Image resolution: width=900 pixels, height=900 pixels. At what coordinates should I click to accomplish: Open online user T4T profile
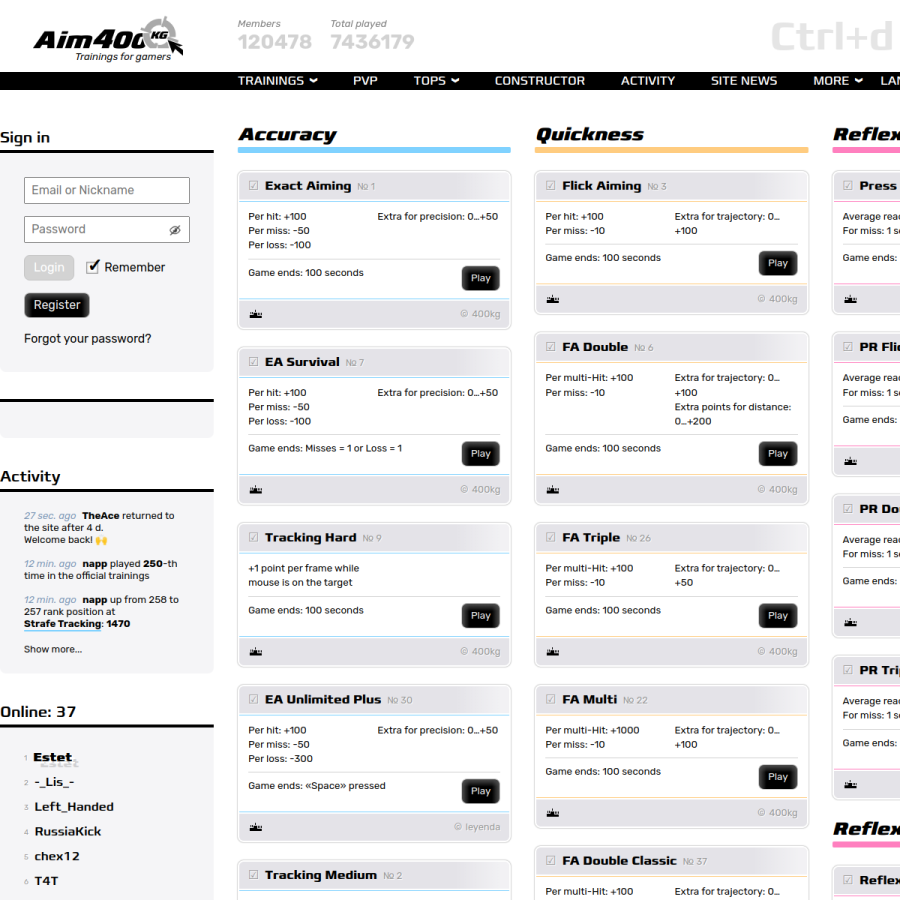click(46, 881)
